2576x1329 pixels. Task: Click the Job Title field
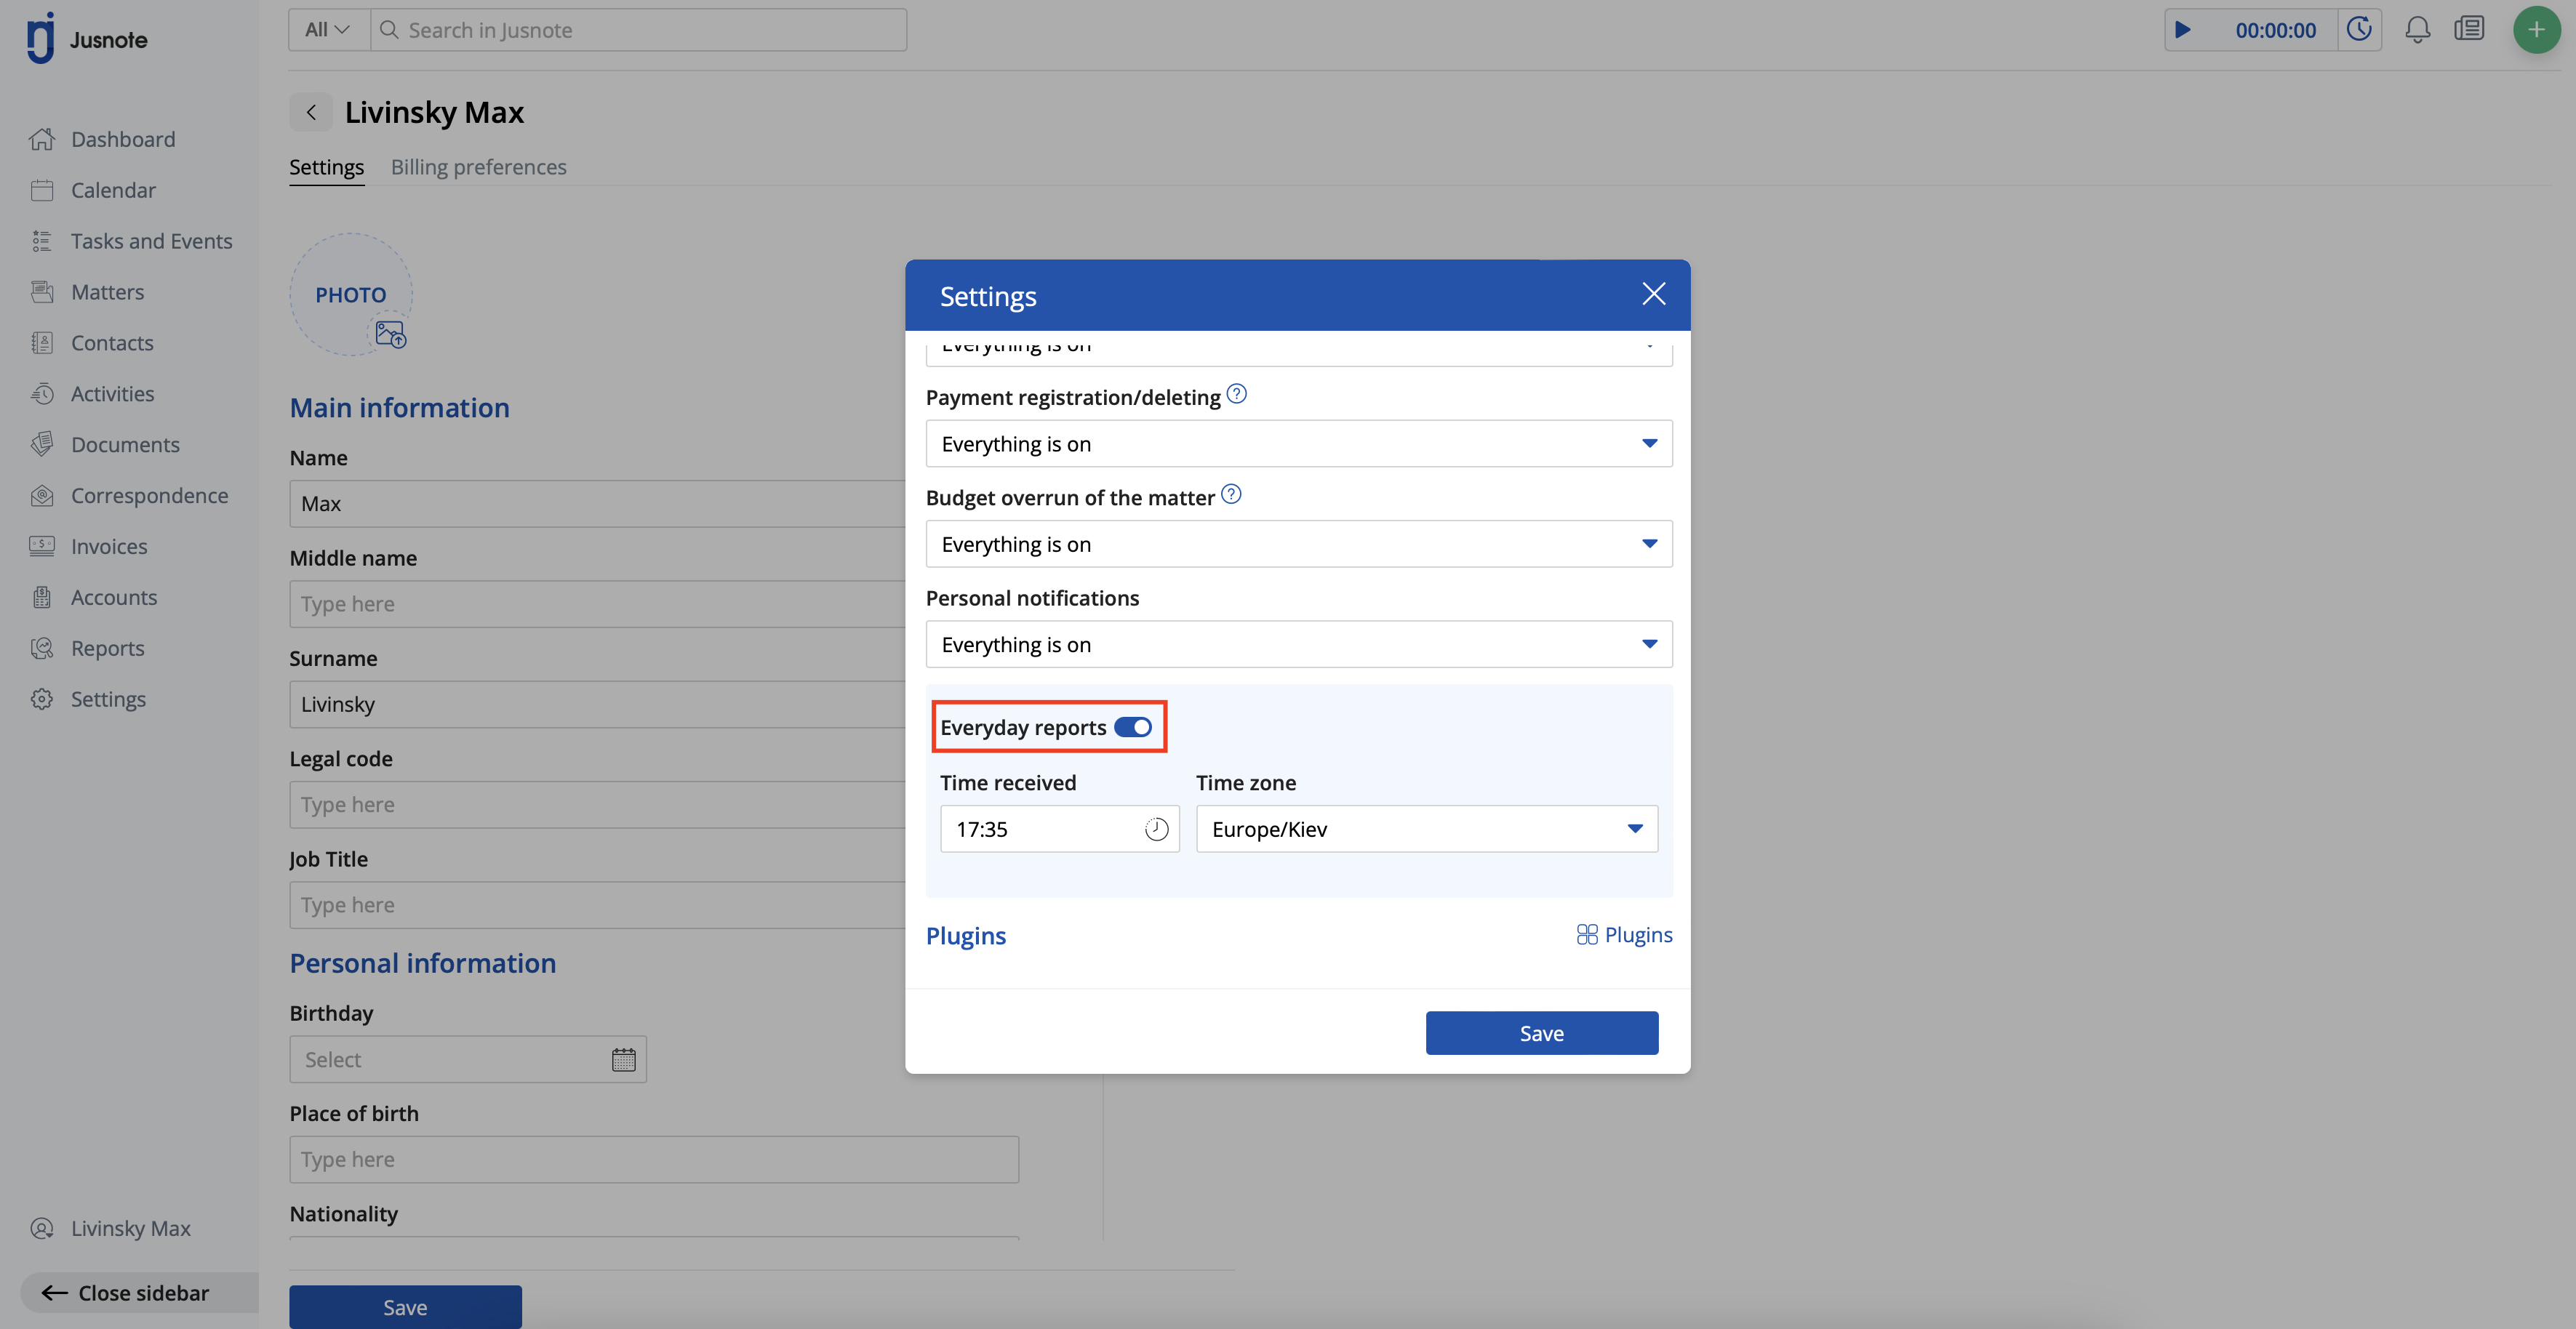click(598, 905)
